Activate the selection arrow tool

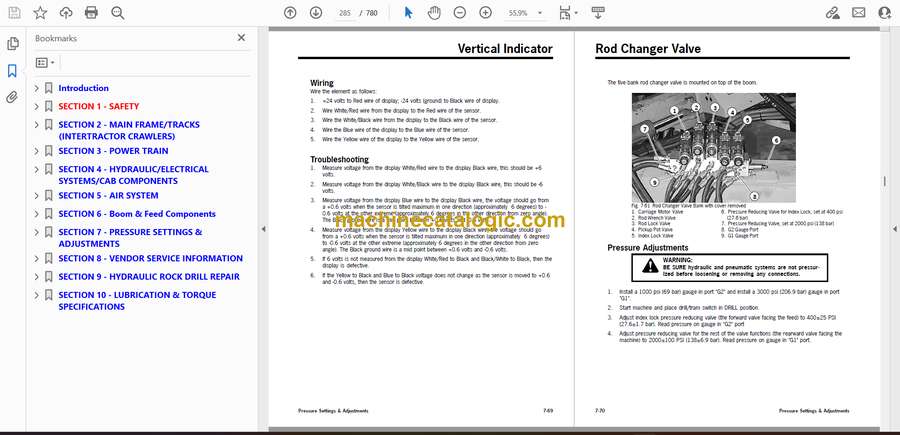coord(408,13)
